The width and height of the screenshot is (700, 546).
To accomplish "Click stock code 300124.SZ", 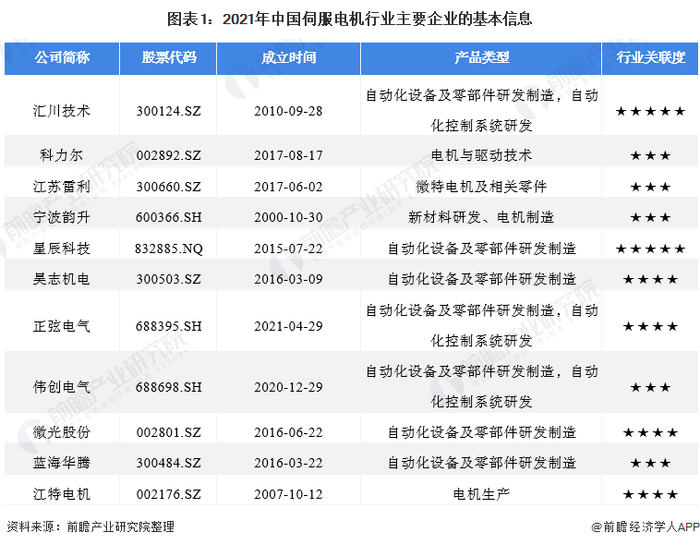I will (169, 111).
